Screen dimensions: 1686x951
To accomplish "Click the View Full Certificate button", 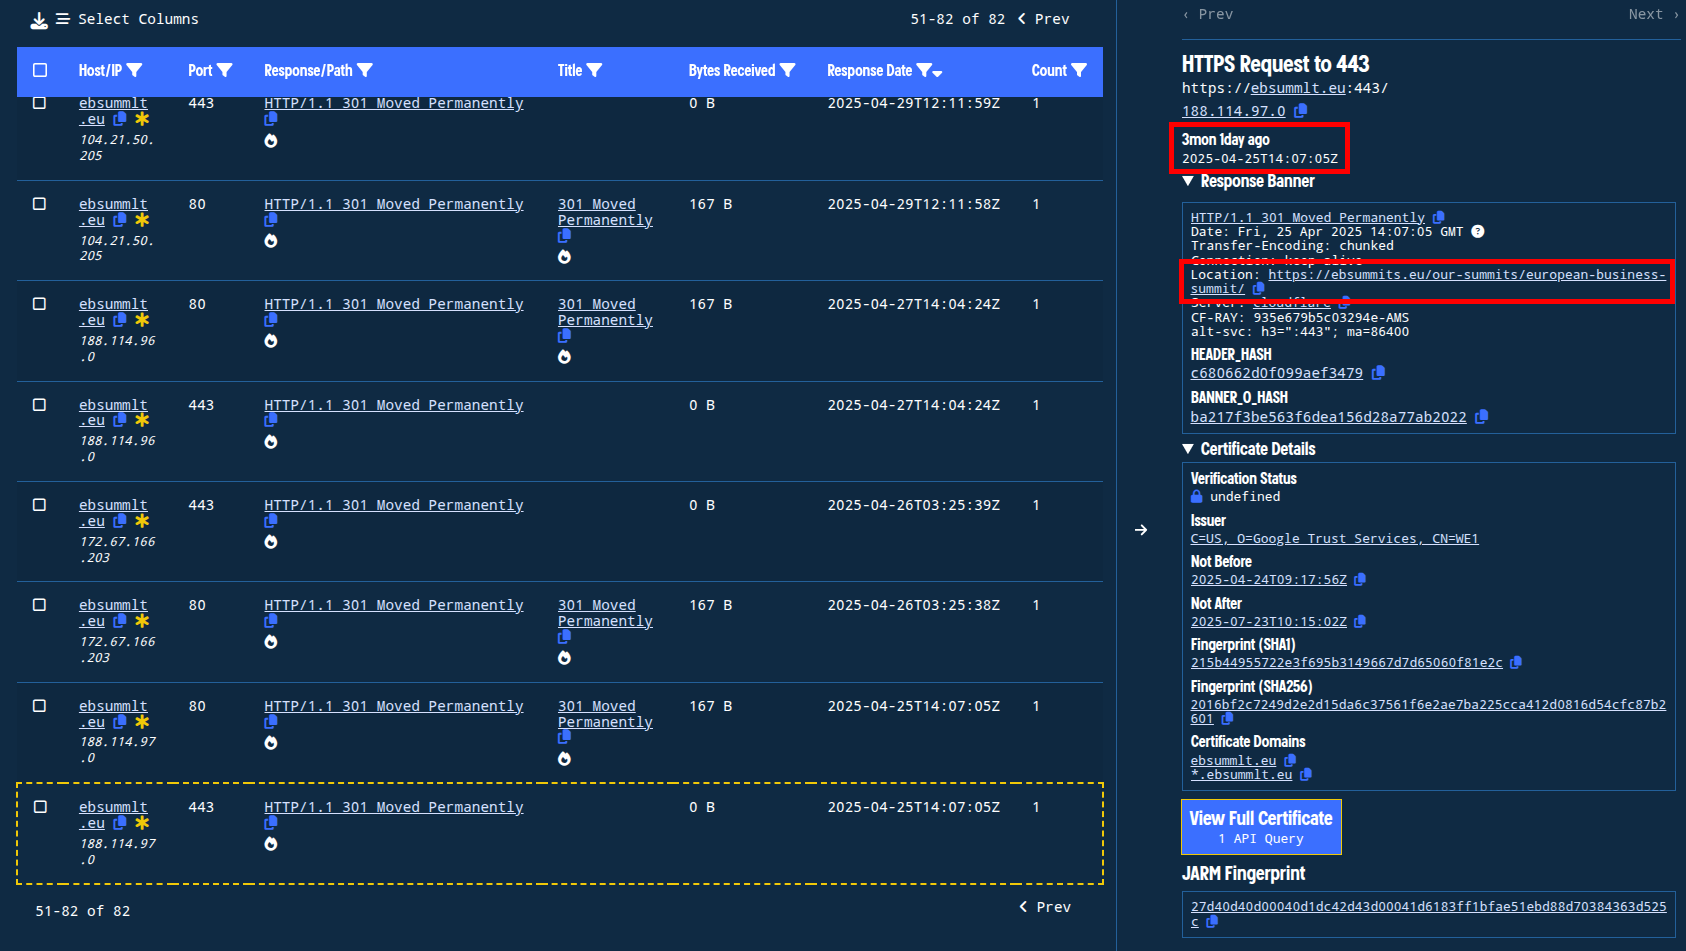I will tap(1261, 827).
